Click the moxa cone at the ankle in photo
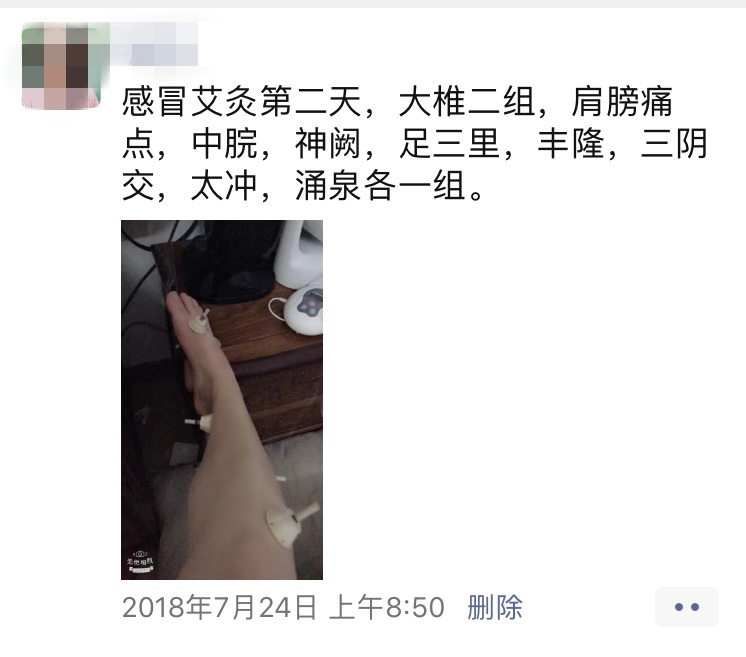This screenshot has width=746, height=657. click(199, 422)
